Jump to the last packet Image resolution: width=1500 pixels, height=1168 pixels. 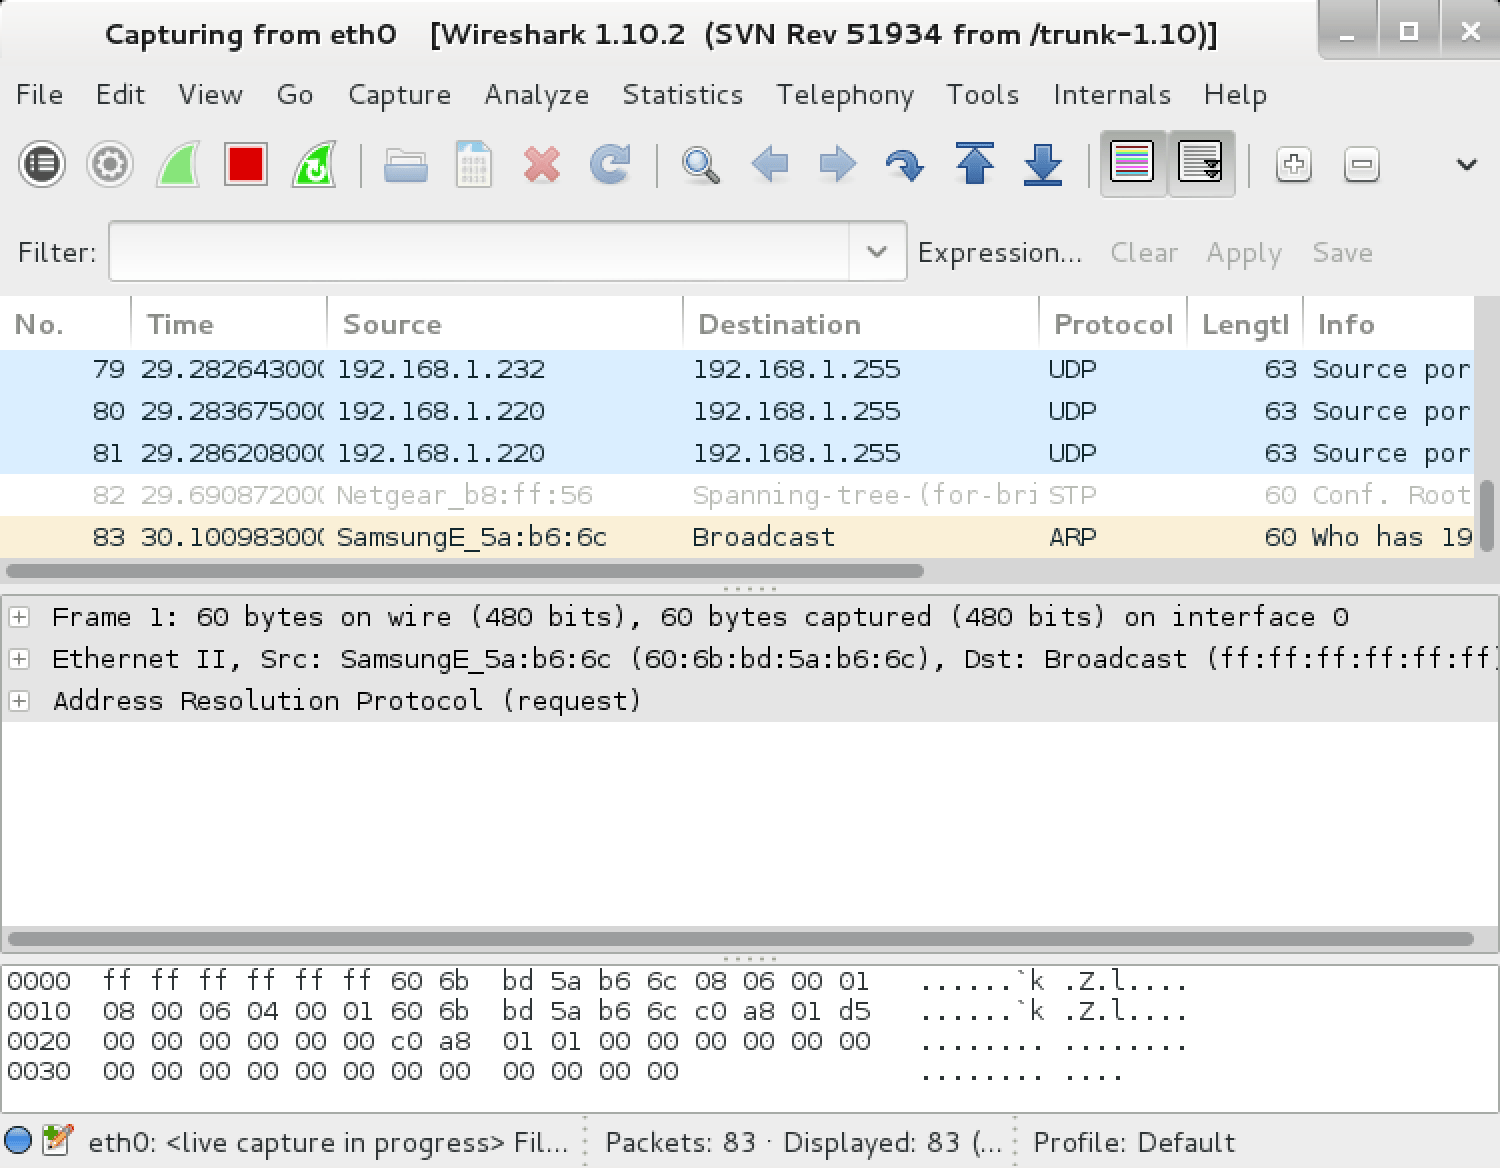point(1043,163)
